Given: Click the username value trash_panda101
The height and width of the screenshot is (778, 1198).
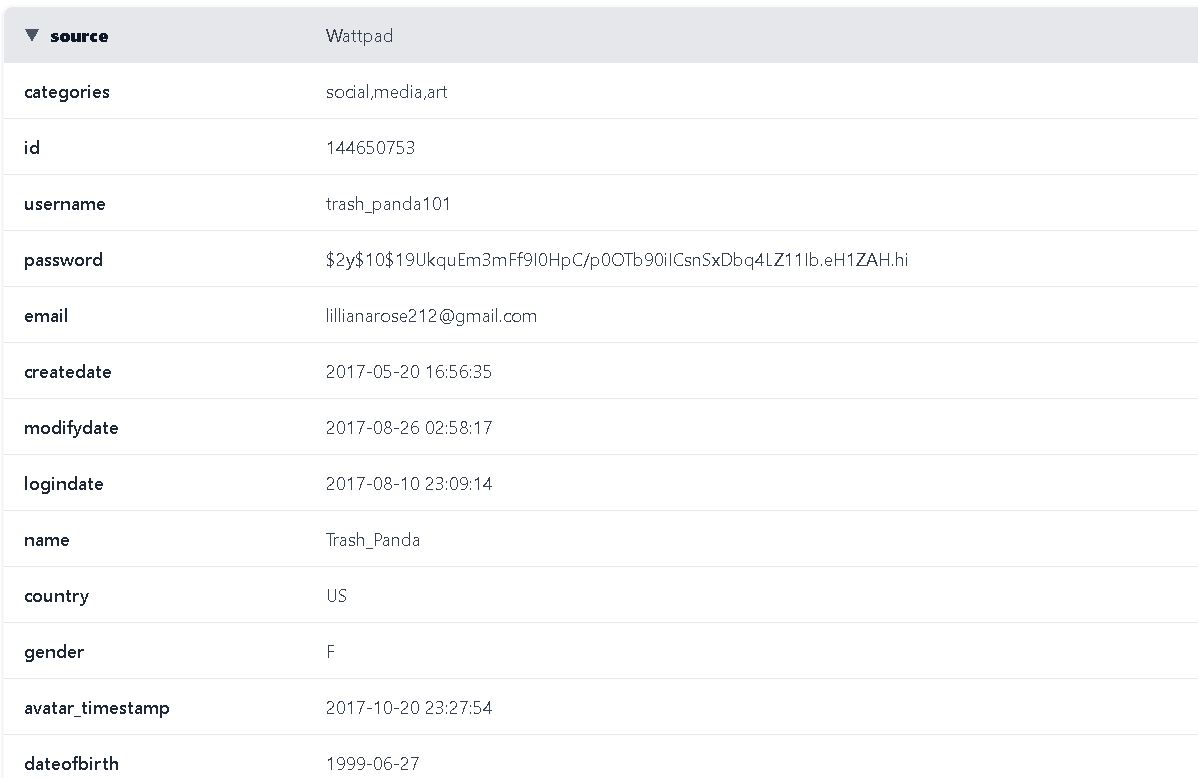Looking at the screenshot, I should click(x=388, y=204).
